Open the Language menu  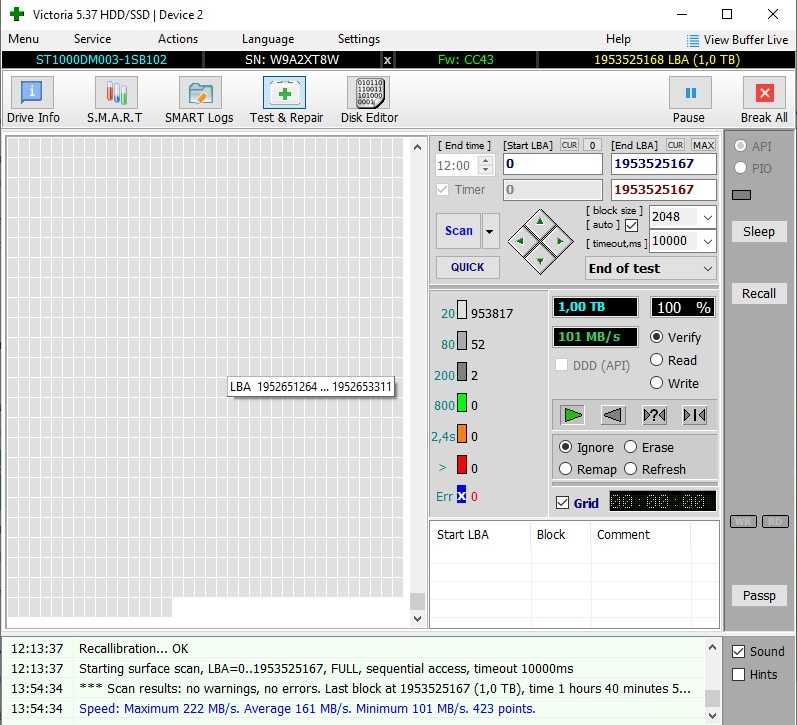coord(268,39)
